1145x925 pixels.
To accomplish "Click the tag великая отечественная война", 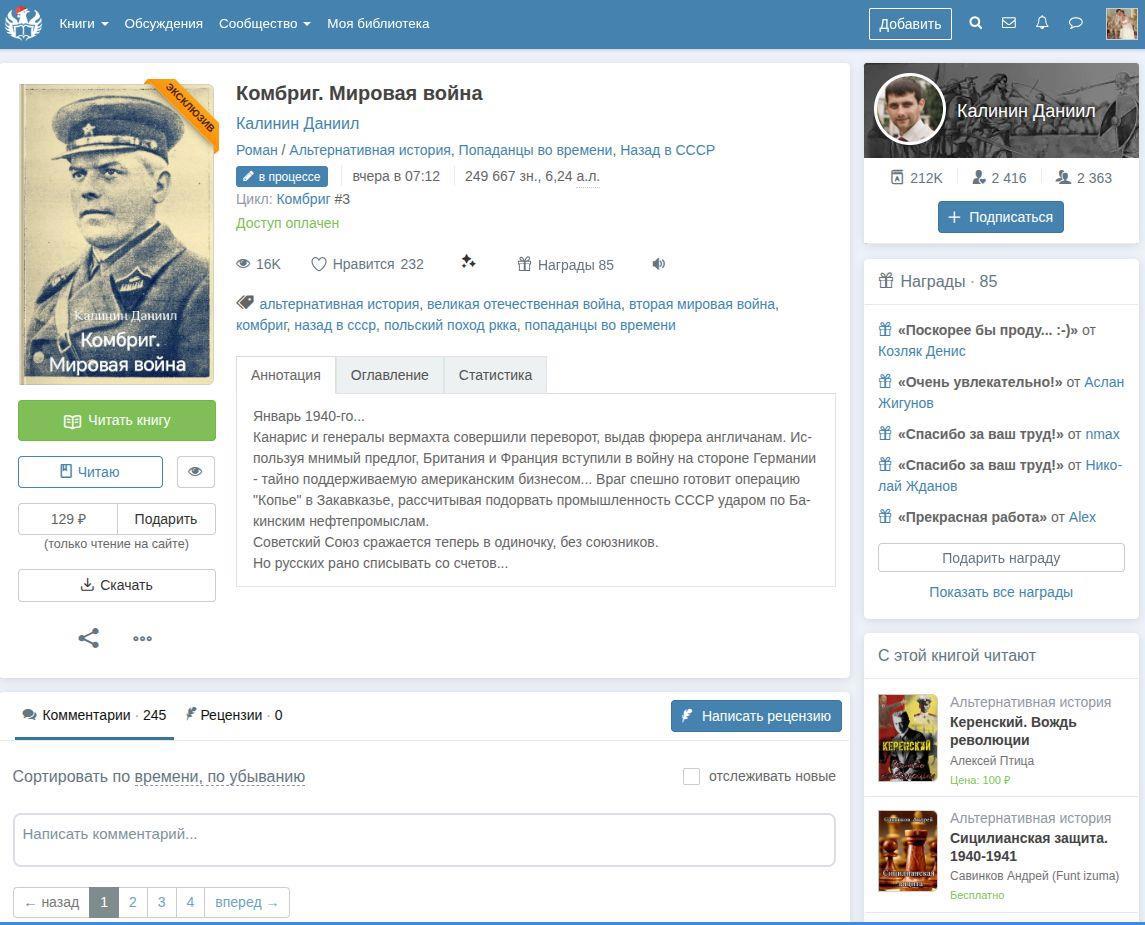I will (524, 304).
